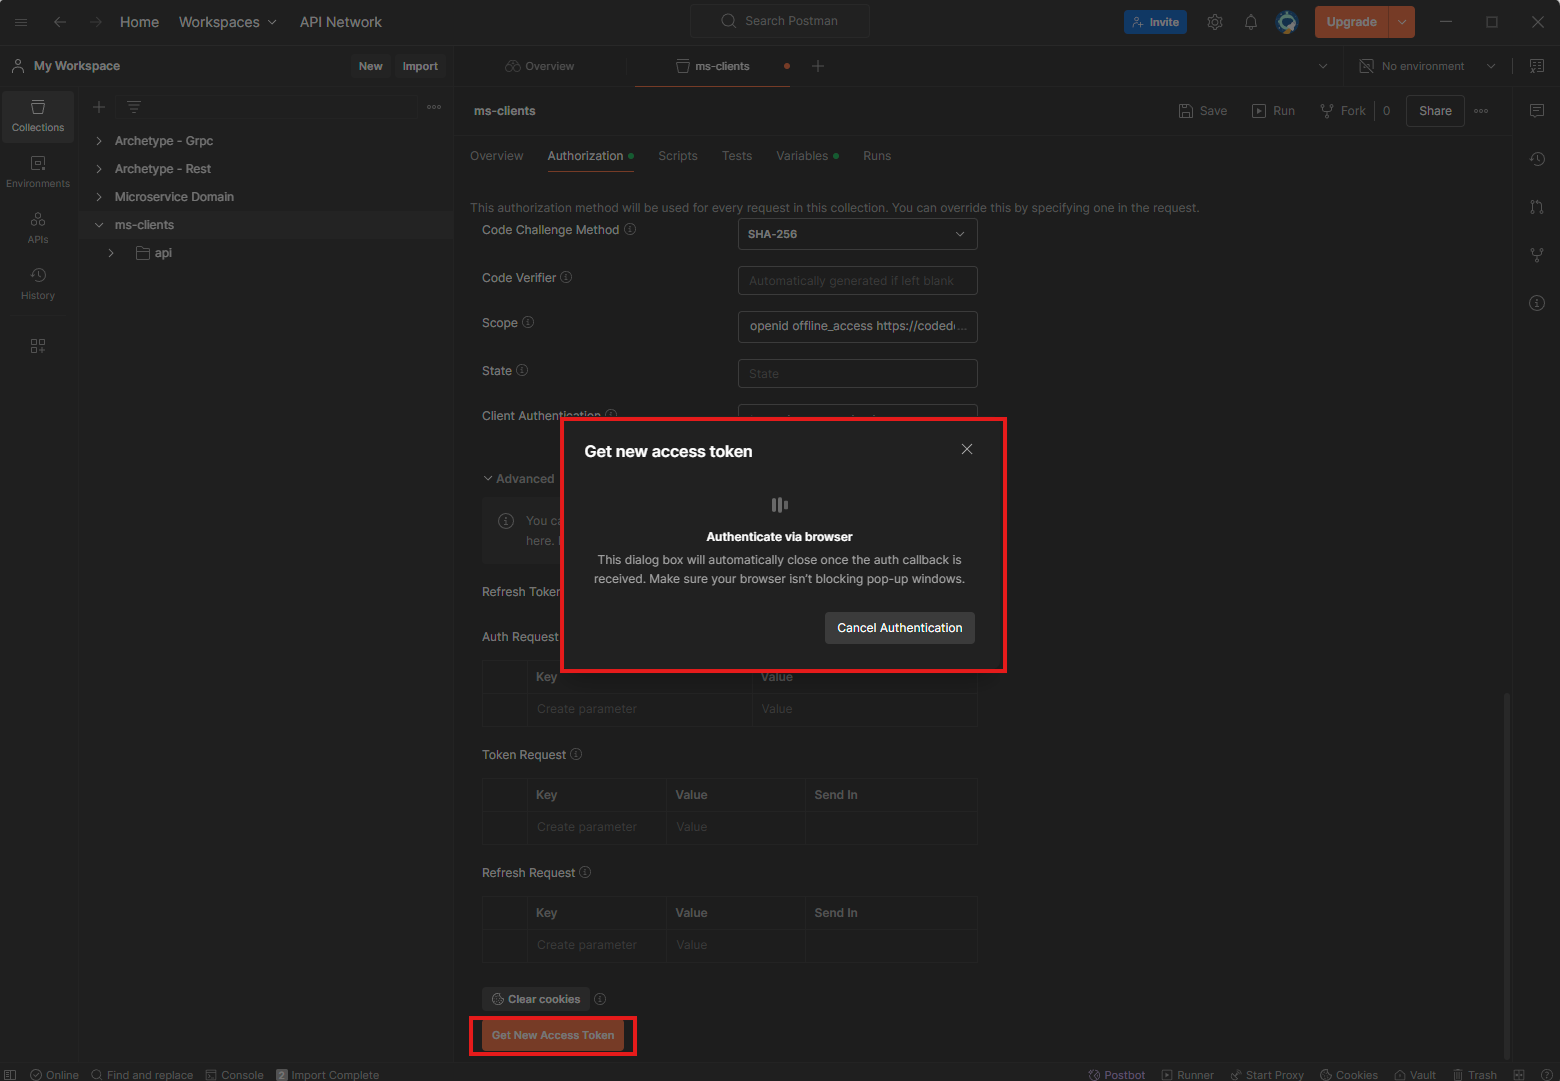The height and width of the screenshot is (1081, 1560).
Task: Create new collection with plus icon
Action: 99,107
